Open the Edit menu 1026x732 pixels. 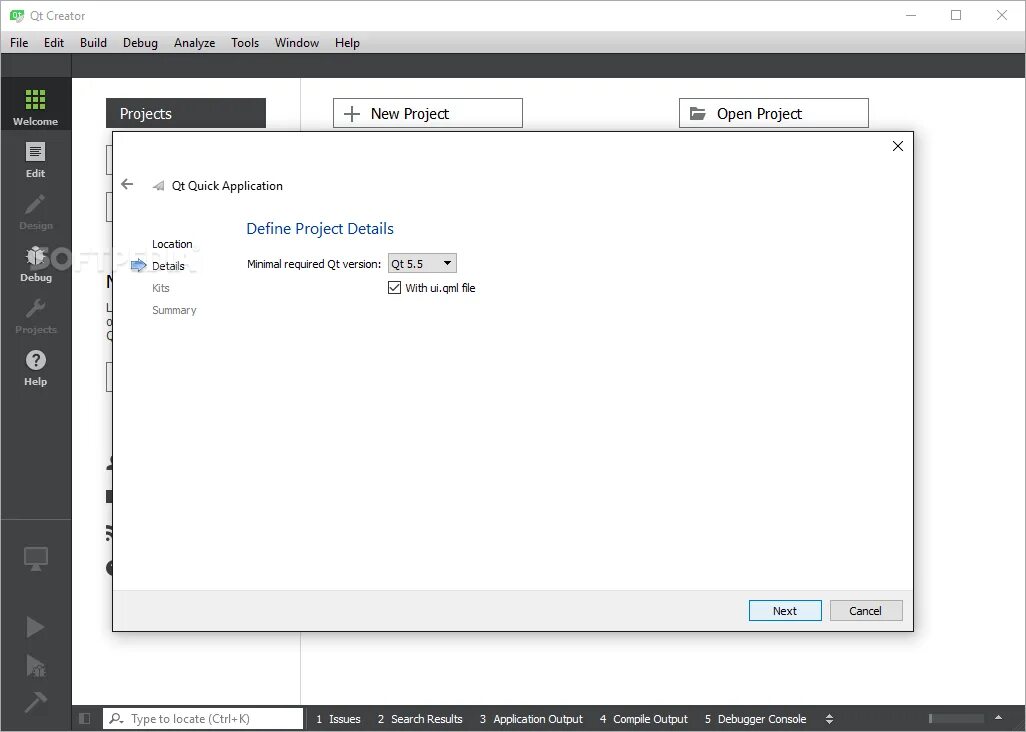(x=54, y=43)
